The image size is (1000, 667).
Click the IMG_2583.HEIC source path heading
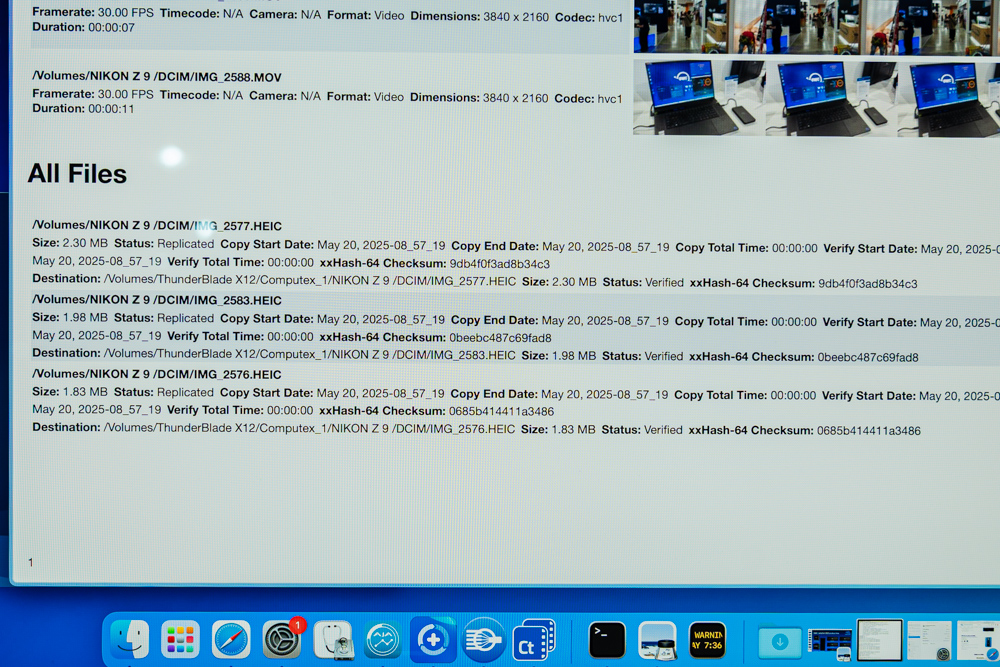pyautogui.click(x=157, y=300)
